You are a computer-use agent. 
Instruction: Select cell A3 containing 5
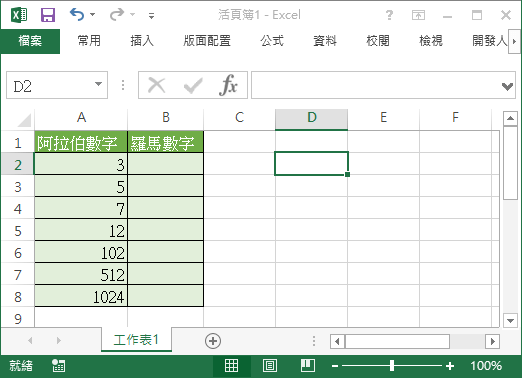pos(81,187)
